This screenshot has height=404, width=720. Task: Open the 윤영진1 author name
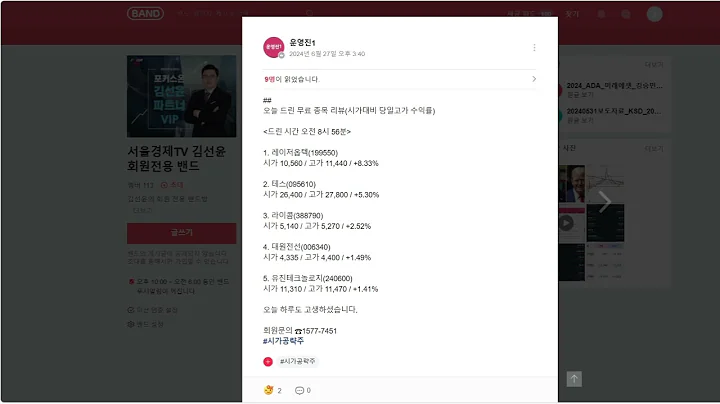coord(302,43)
